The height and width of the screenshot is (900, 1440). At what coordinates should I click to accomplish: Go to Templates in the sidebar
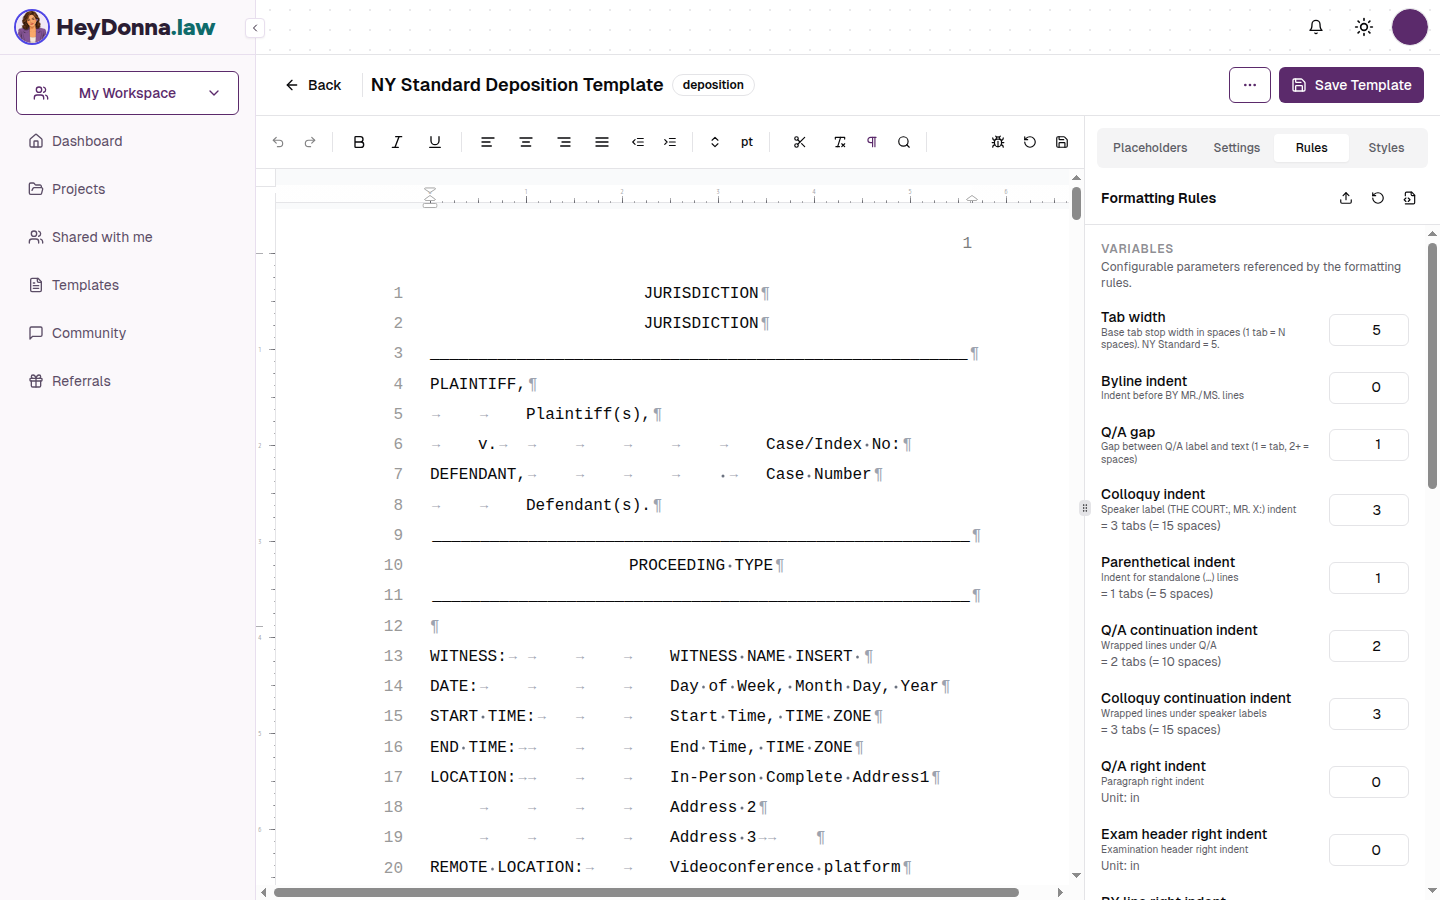click(x=127, y=285)
